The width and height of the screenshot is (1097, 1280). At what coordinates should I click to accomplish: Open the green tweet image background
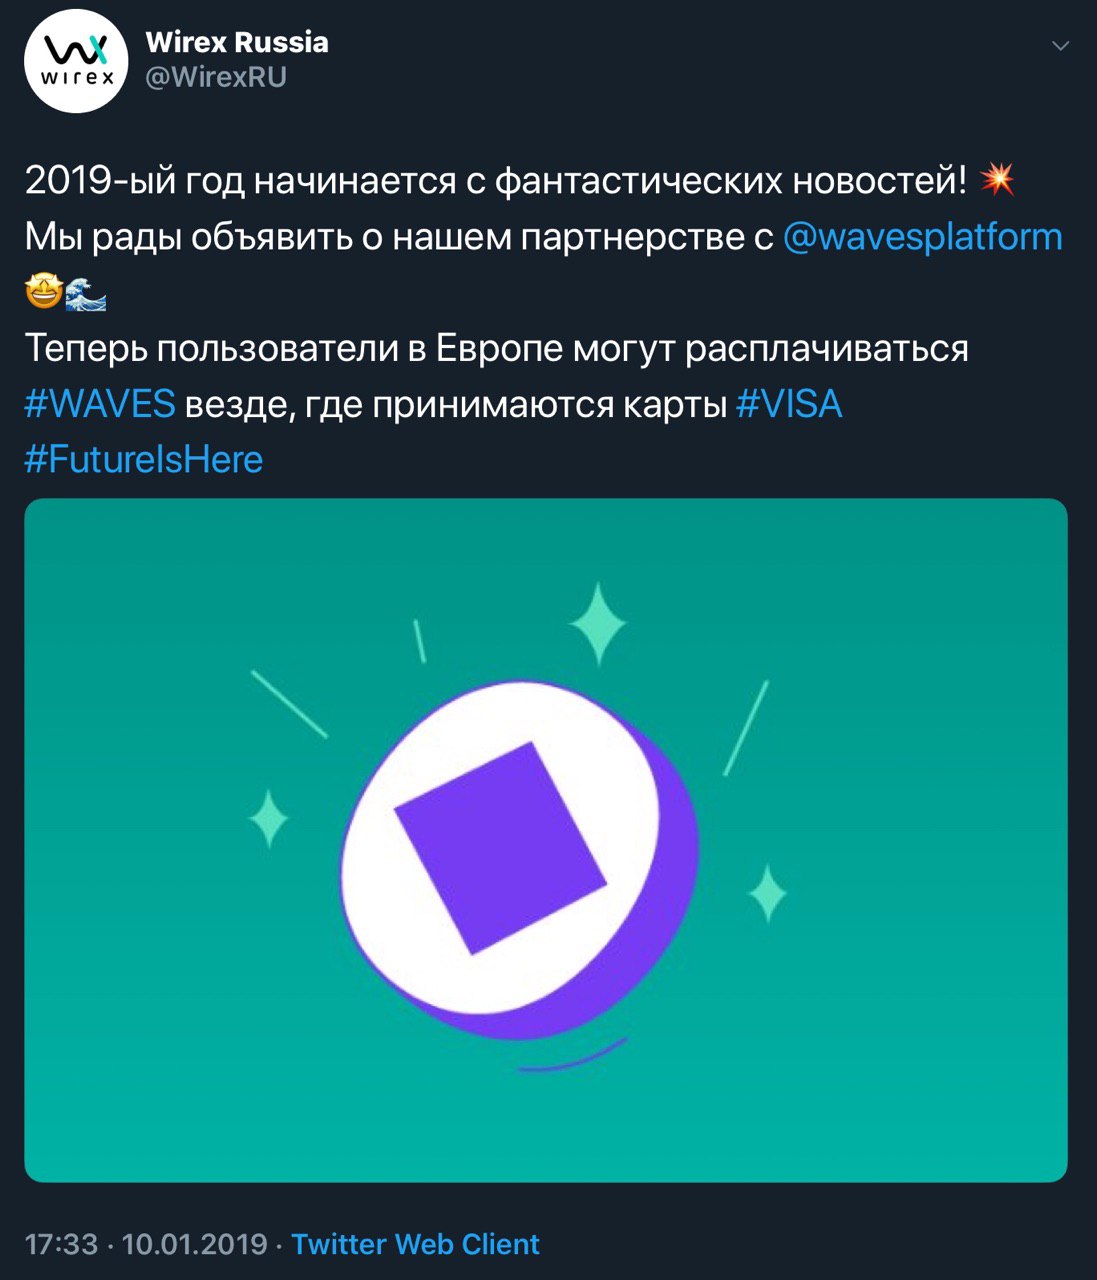tap(900, 1050)
